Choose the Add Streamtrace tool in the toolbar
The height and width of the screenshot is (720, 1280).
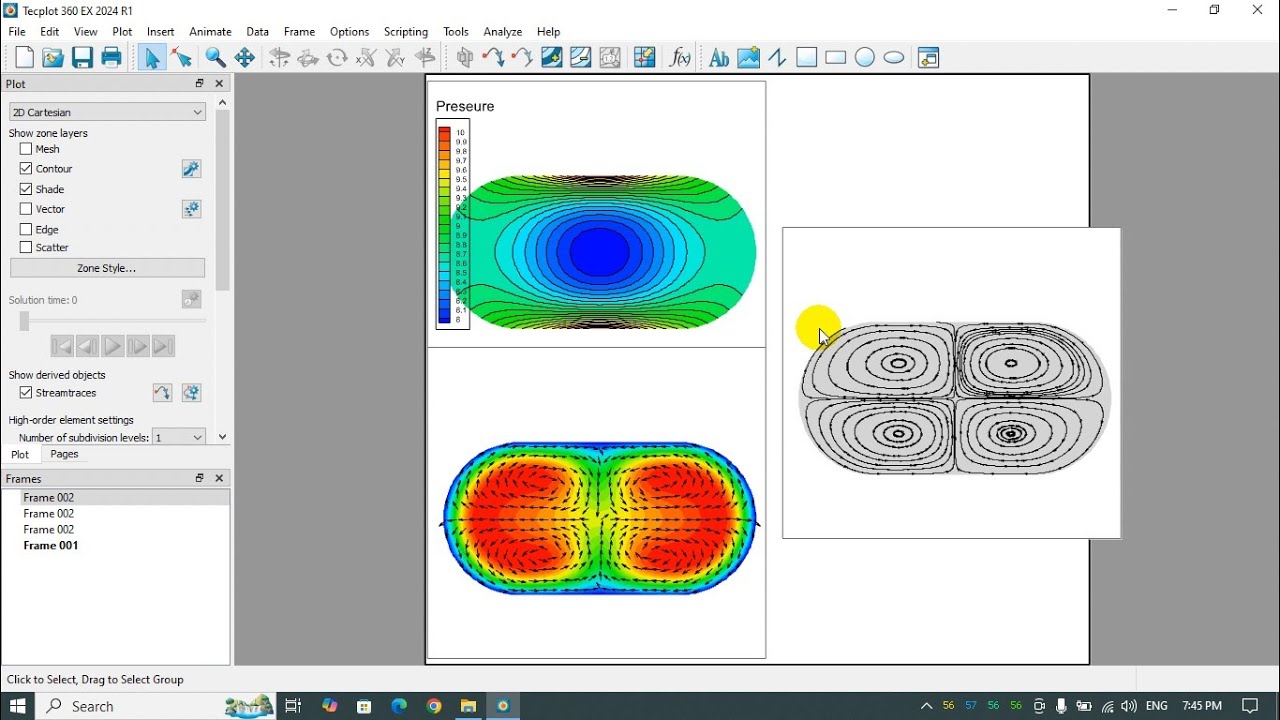coord(493,58)
